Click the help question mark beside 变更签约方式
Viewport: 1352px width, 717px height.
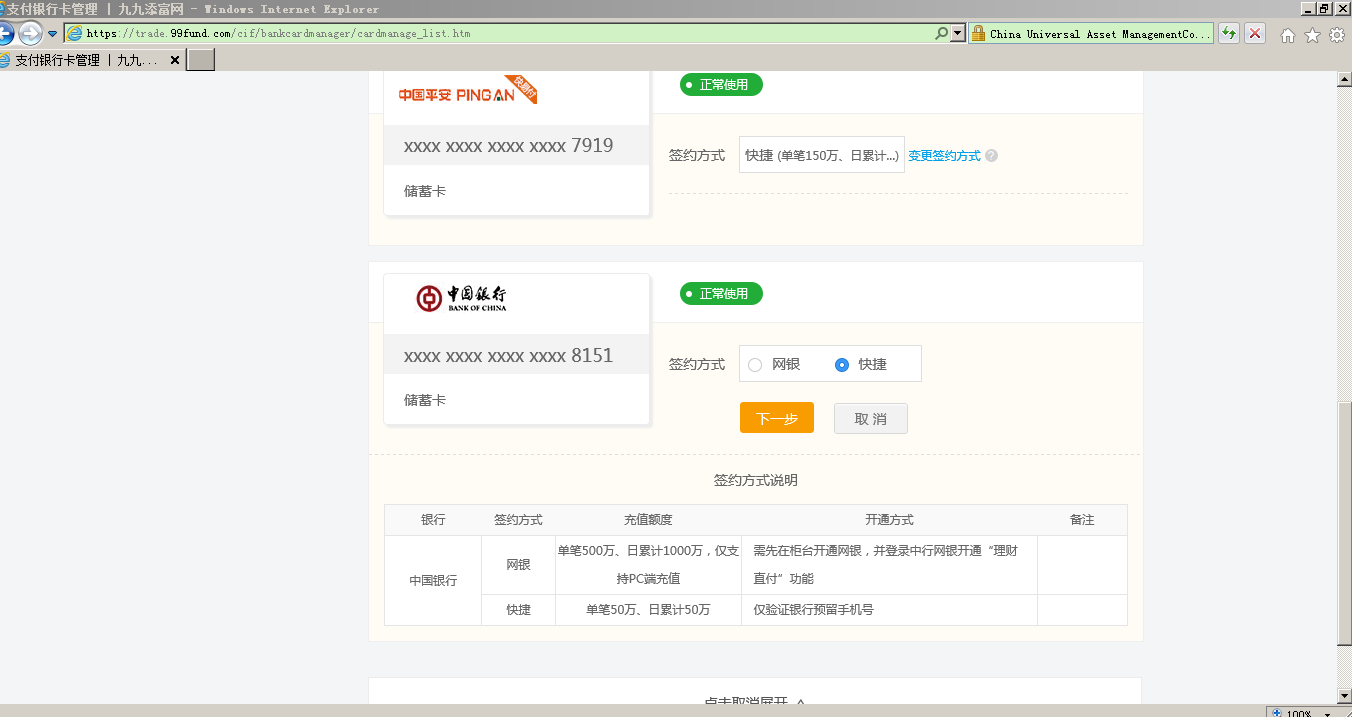(x=991, y=156)
